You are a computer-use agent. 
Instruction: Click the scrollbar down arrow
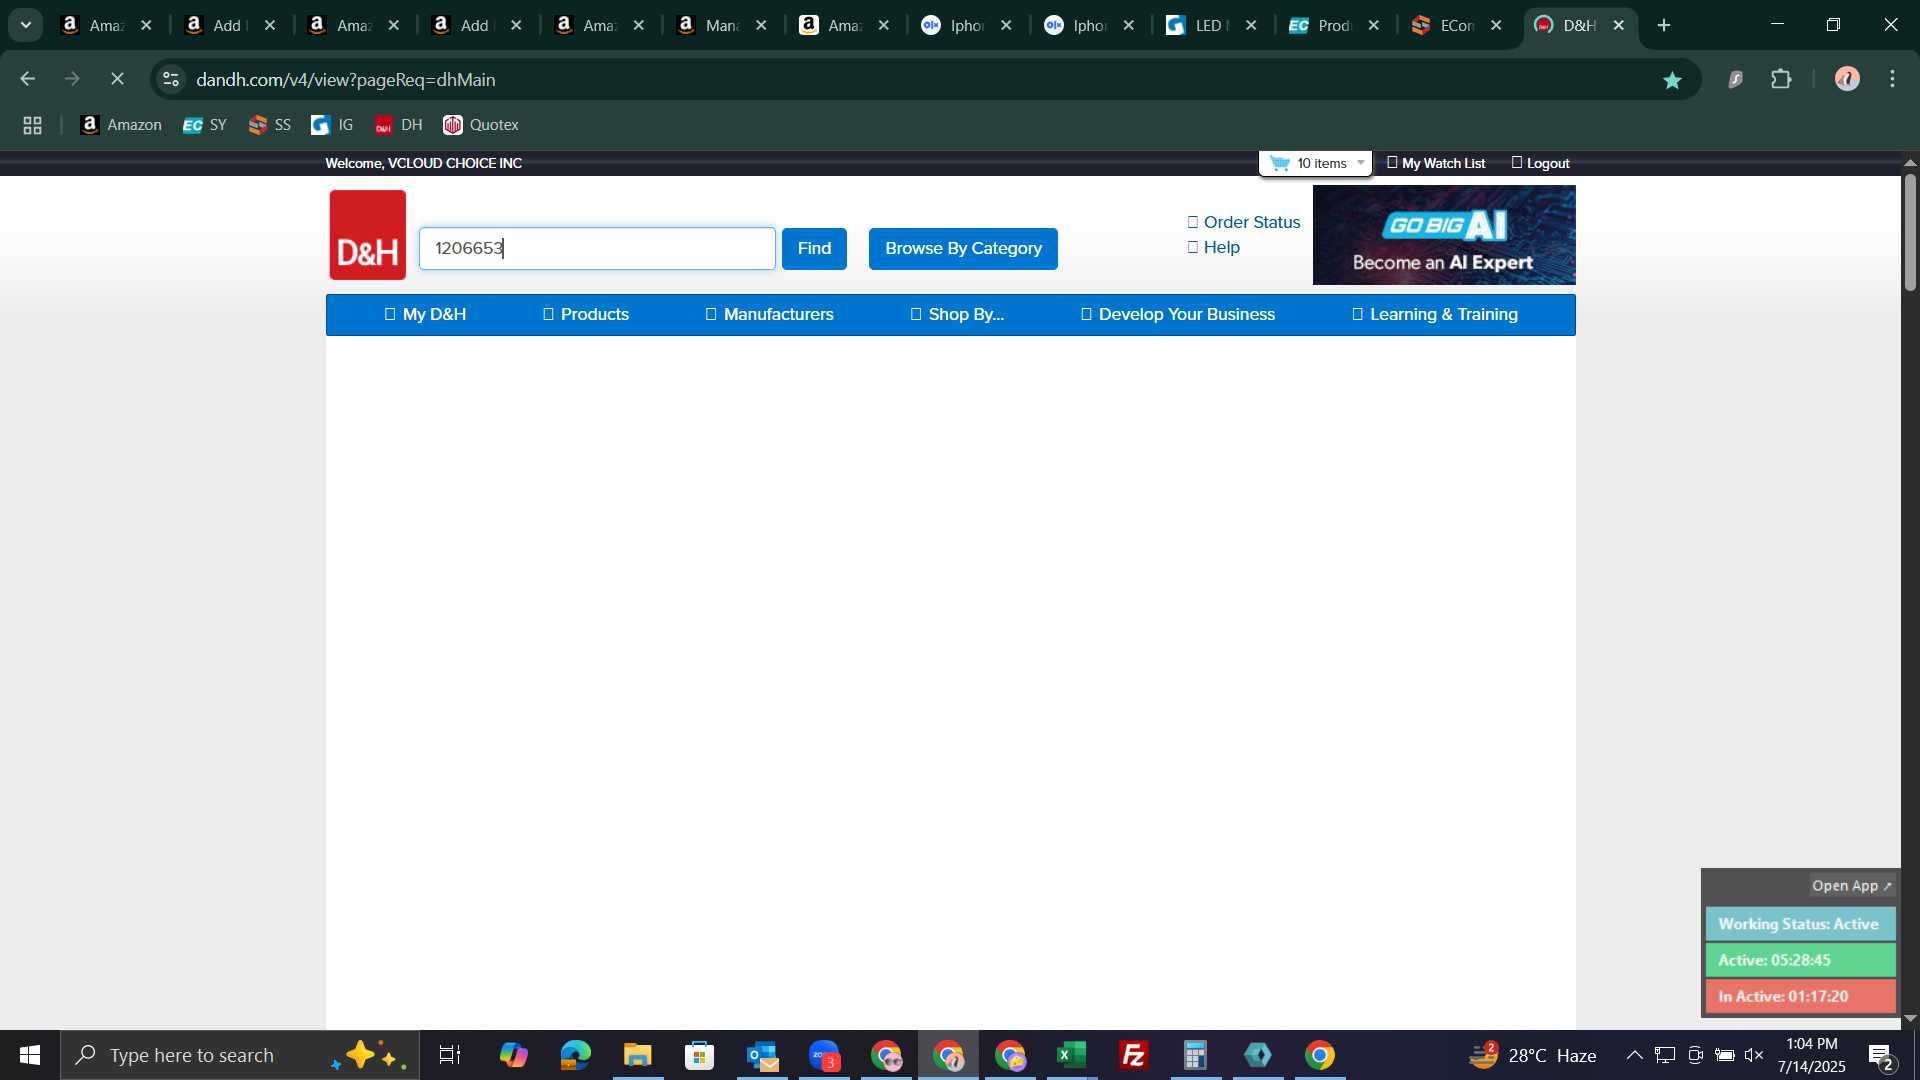click(x=1910, y=1019)
